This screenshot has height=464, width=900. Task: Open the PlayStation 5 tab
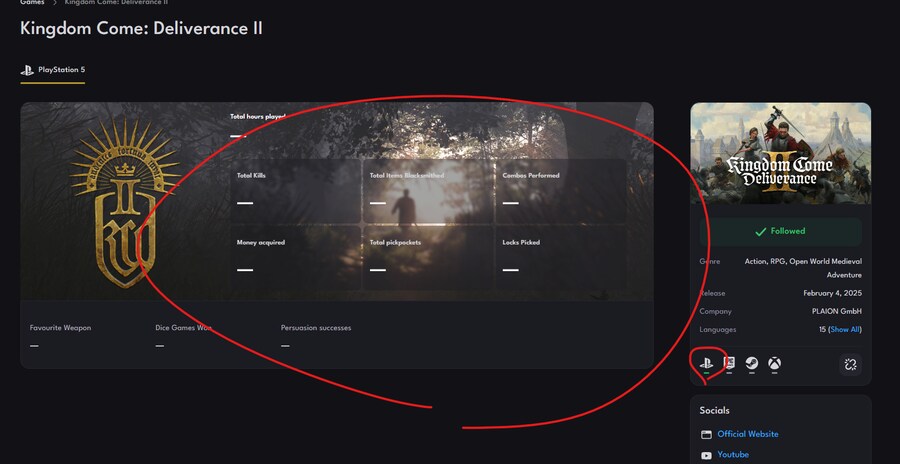click(53, 71)
